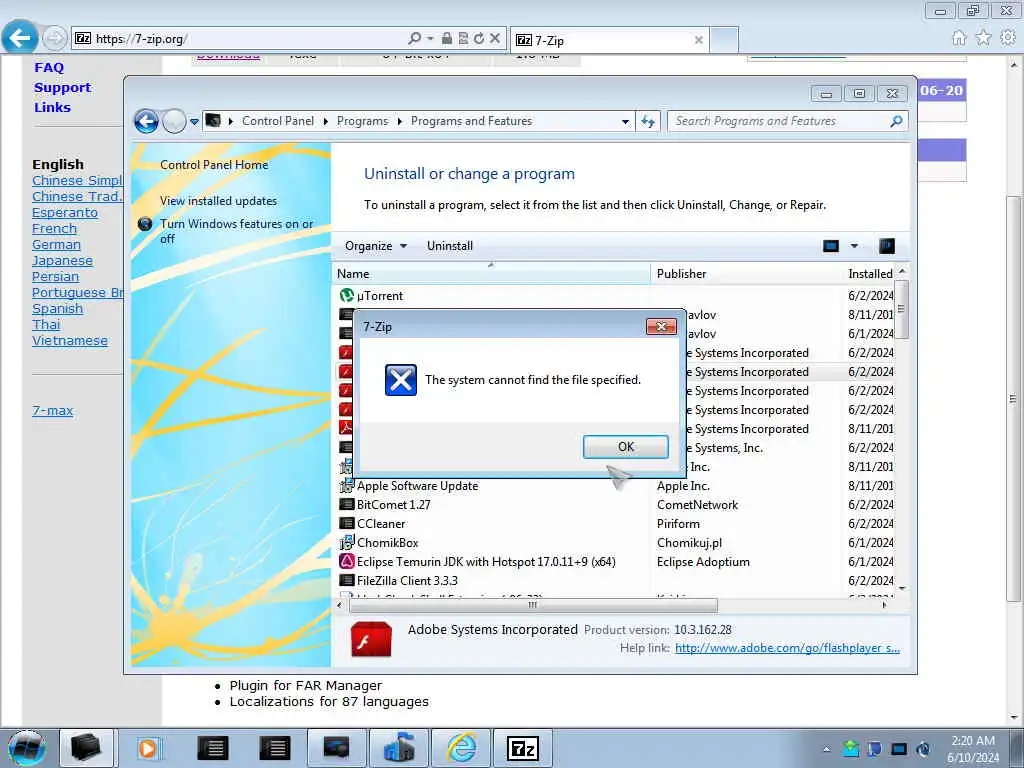Open Turn Windows features on or off
The image size is (1024, 768).
coord(236,231)
